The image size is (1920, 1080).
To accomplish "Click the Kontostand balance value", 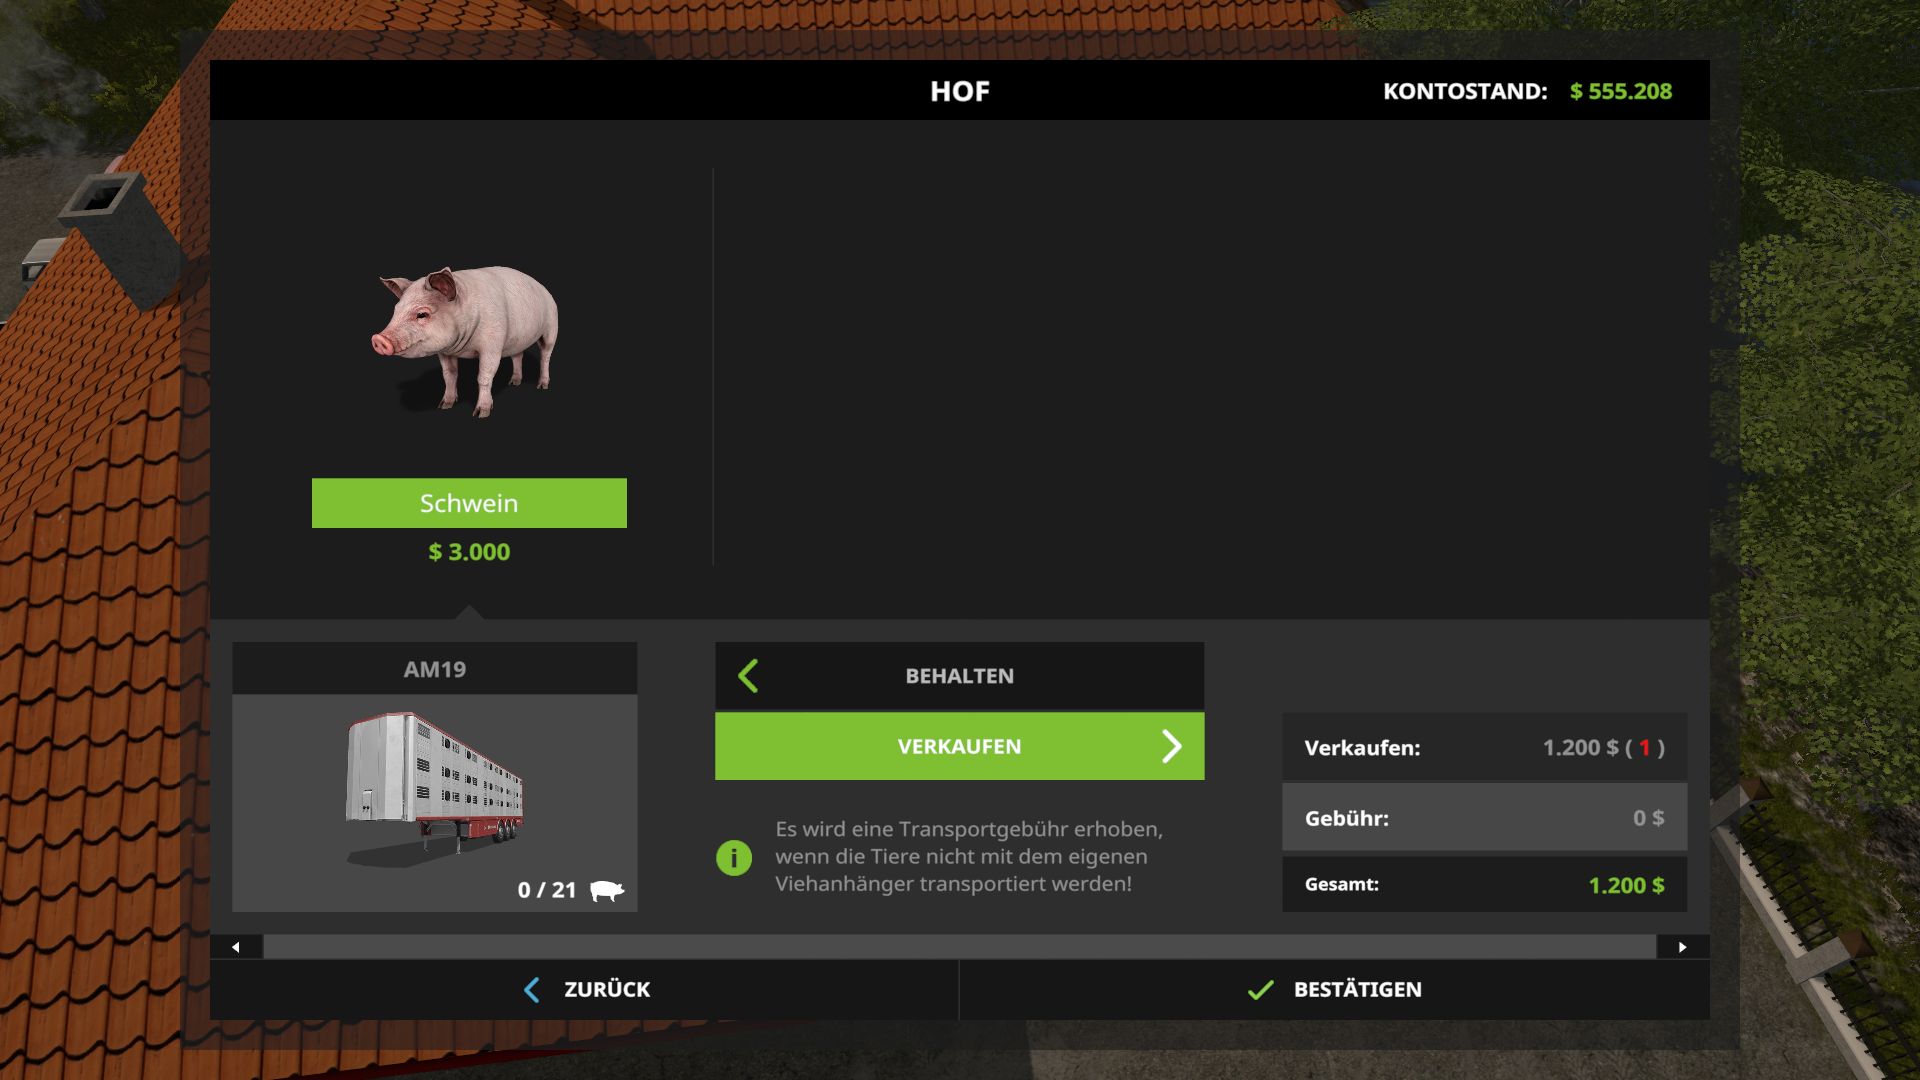I will coord(1621,91).
